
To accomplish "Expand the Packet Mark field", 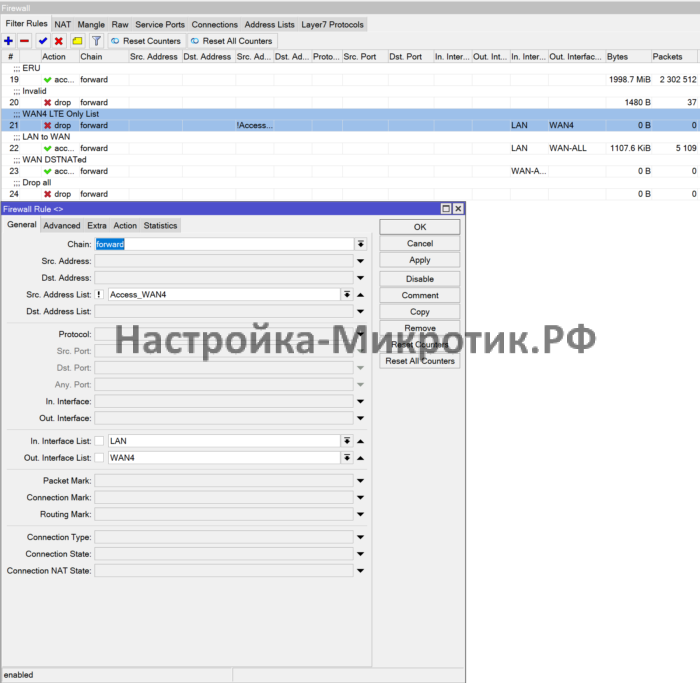I will [x=361, y=481].
